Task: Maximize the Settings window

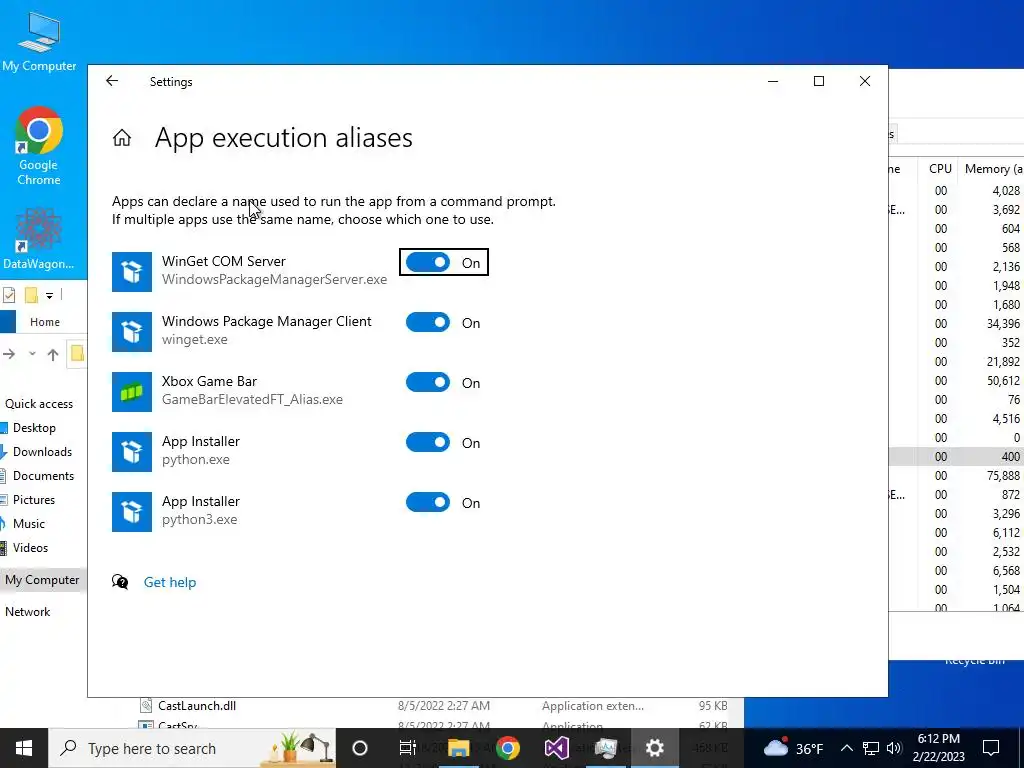Action: (819, 81)
